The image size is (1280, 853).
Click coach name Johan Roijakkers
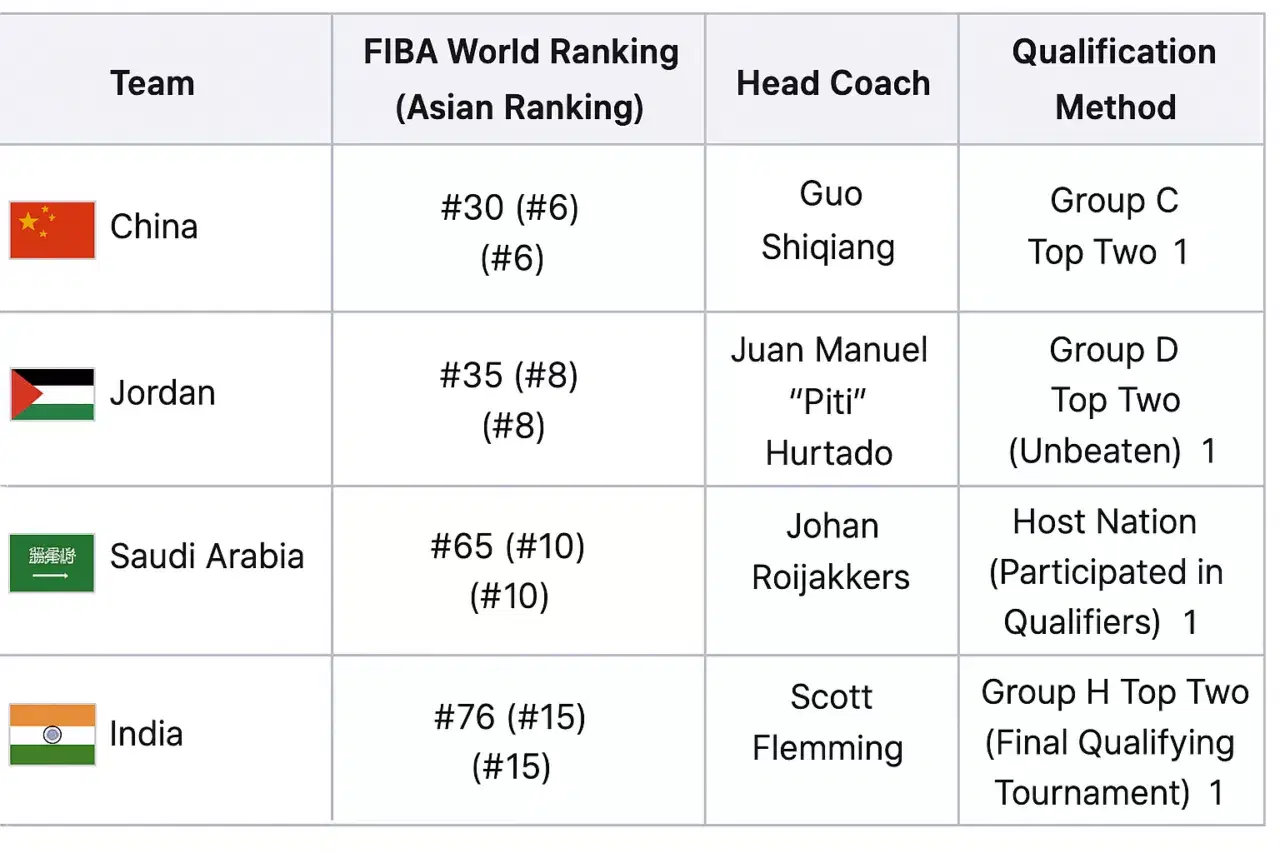[x=831, y=551]
